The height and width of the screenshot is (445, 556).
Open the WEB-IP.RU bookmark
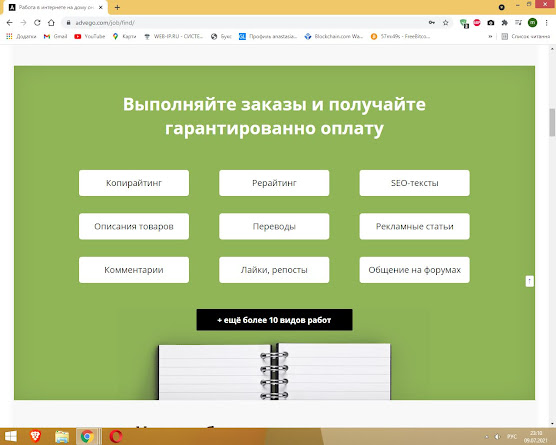(173, 36)
